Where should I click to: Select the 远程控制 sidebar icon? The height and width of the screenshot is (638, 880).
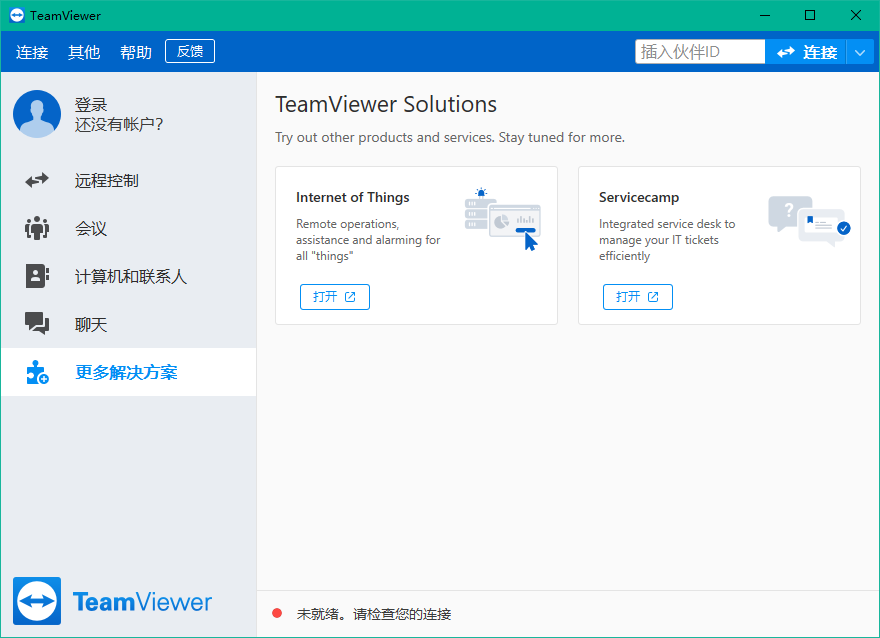coord(37,180)
